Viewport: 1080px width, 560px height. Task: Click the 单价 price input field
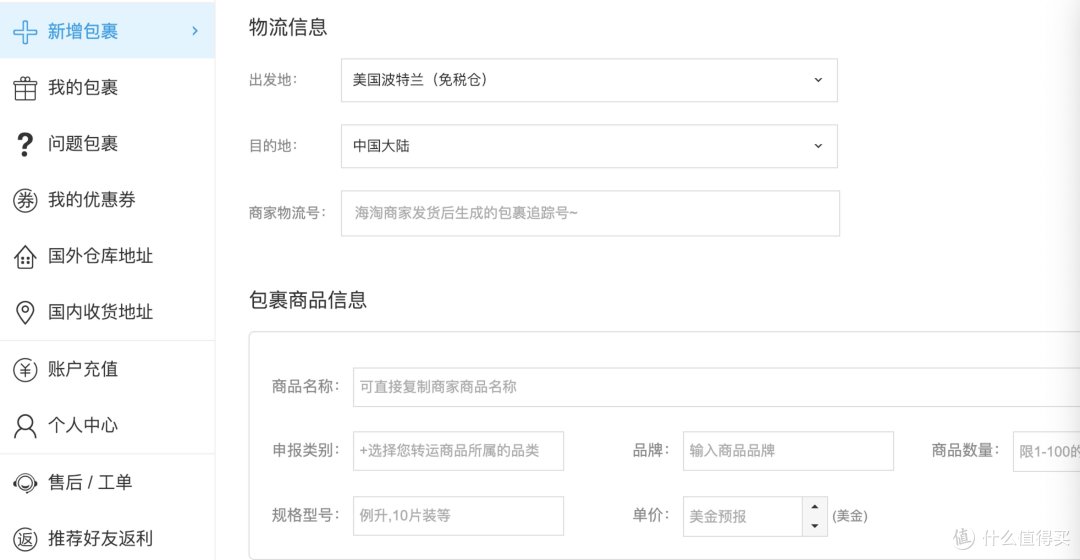point(742,517)
